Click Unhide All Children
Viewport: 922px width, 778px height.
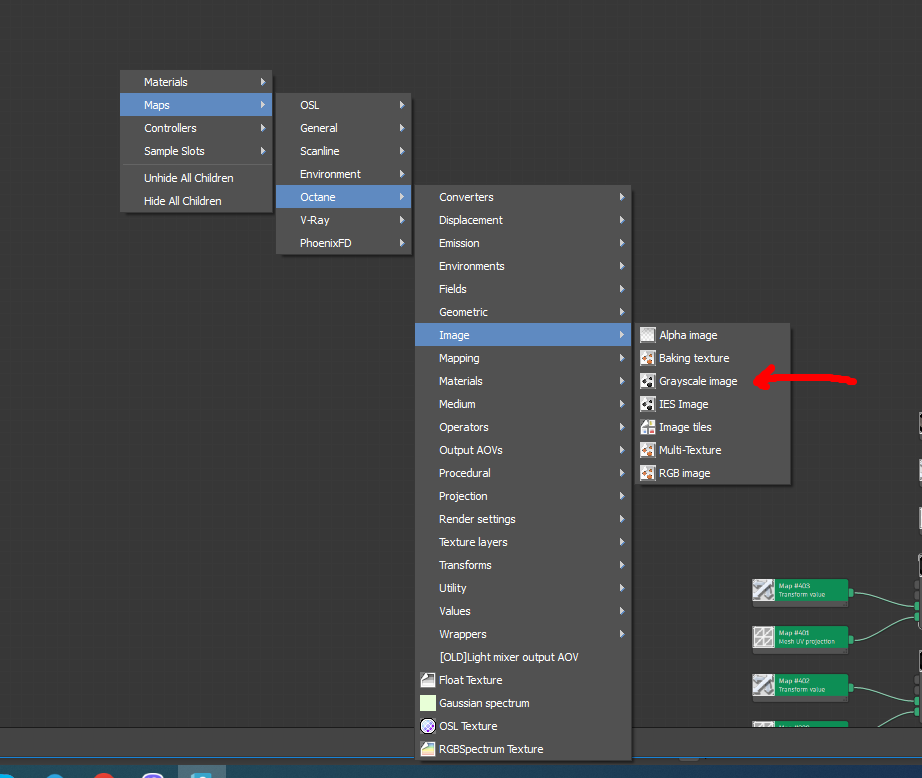point(189,178)
